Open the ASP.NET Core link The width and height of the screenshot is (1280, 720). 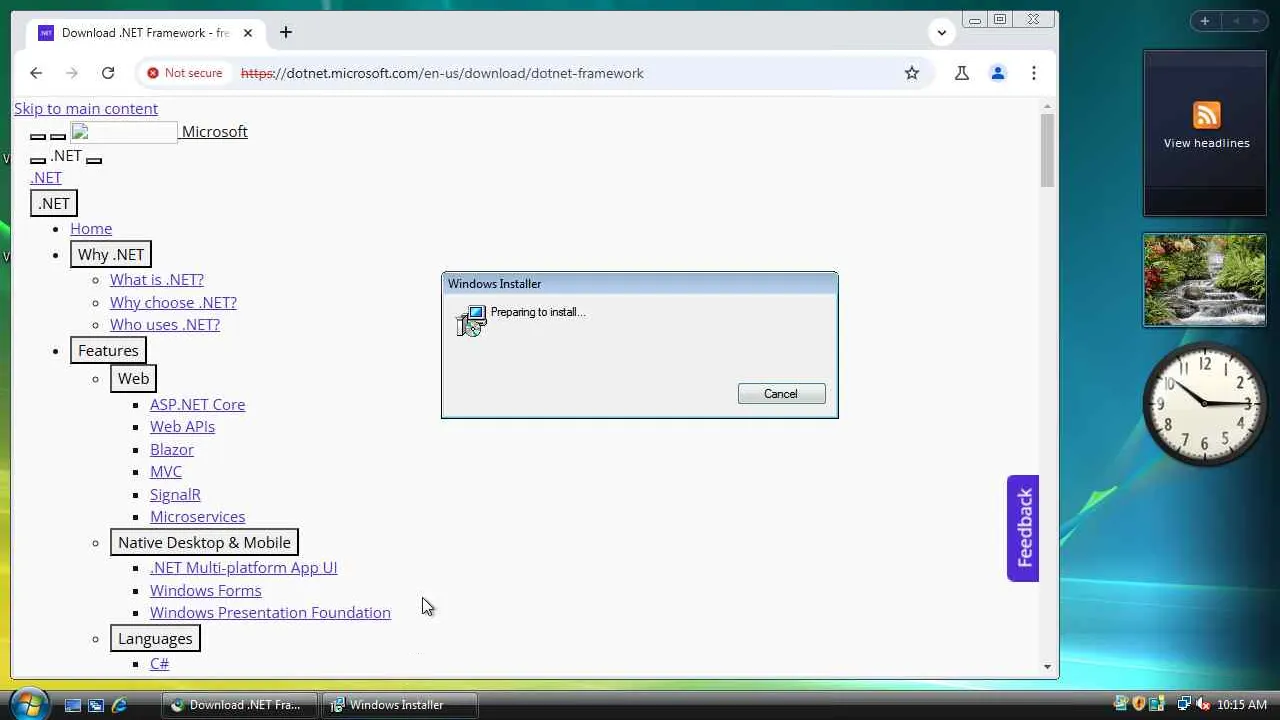coord(197,405)
